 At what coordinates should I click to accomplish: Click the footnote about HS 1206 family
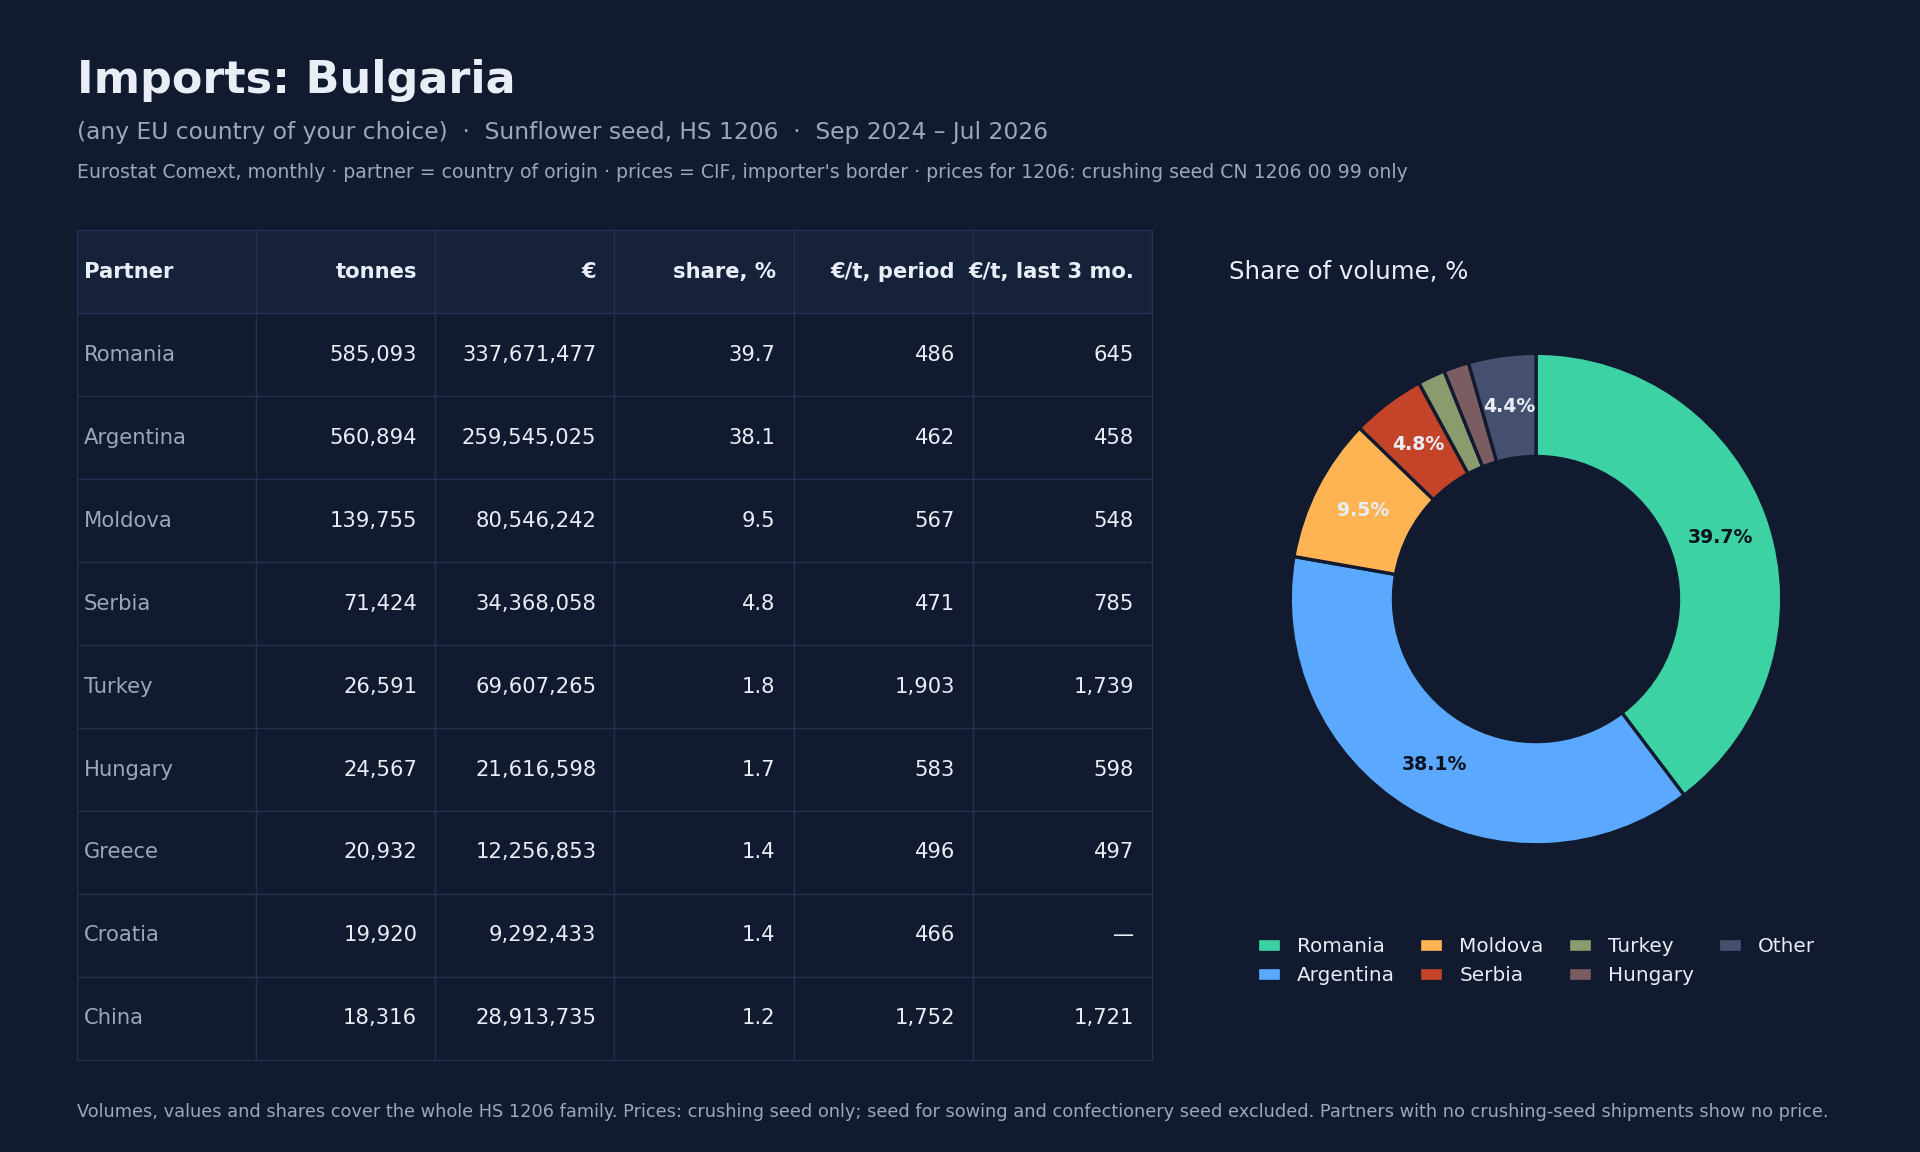coord(952,1112)
